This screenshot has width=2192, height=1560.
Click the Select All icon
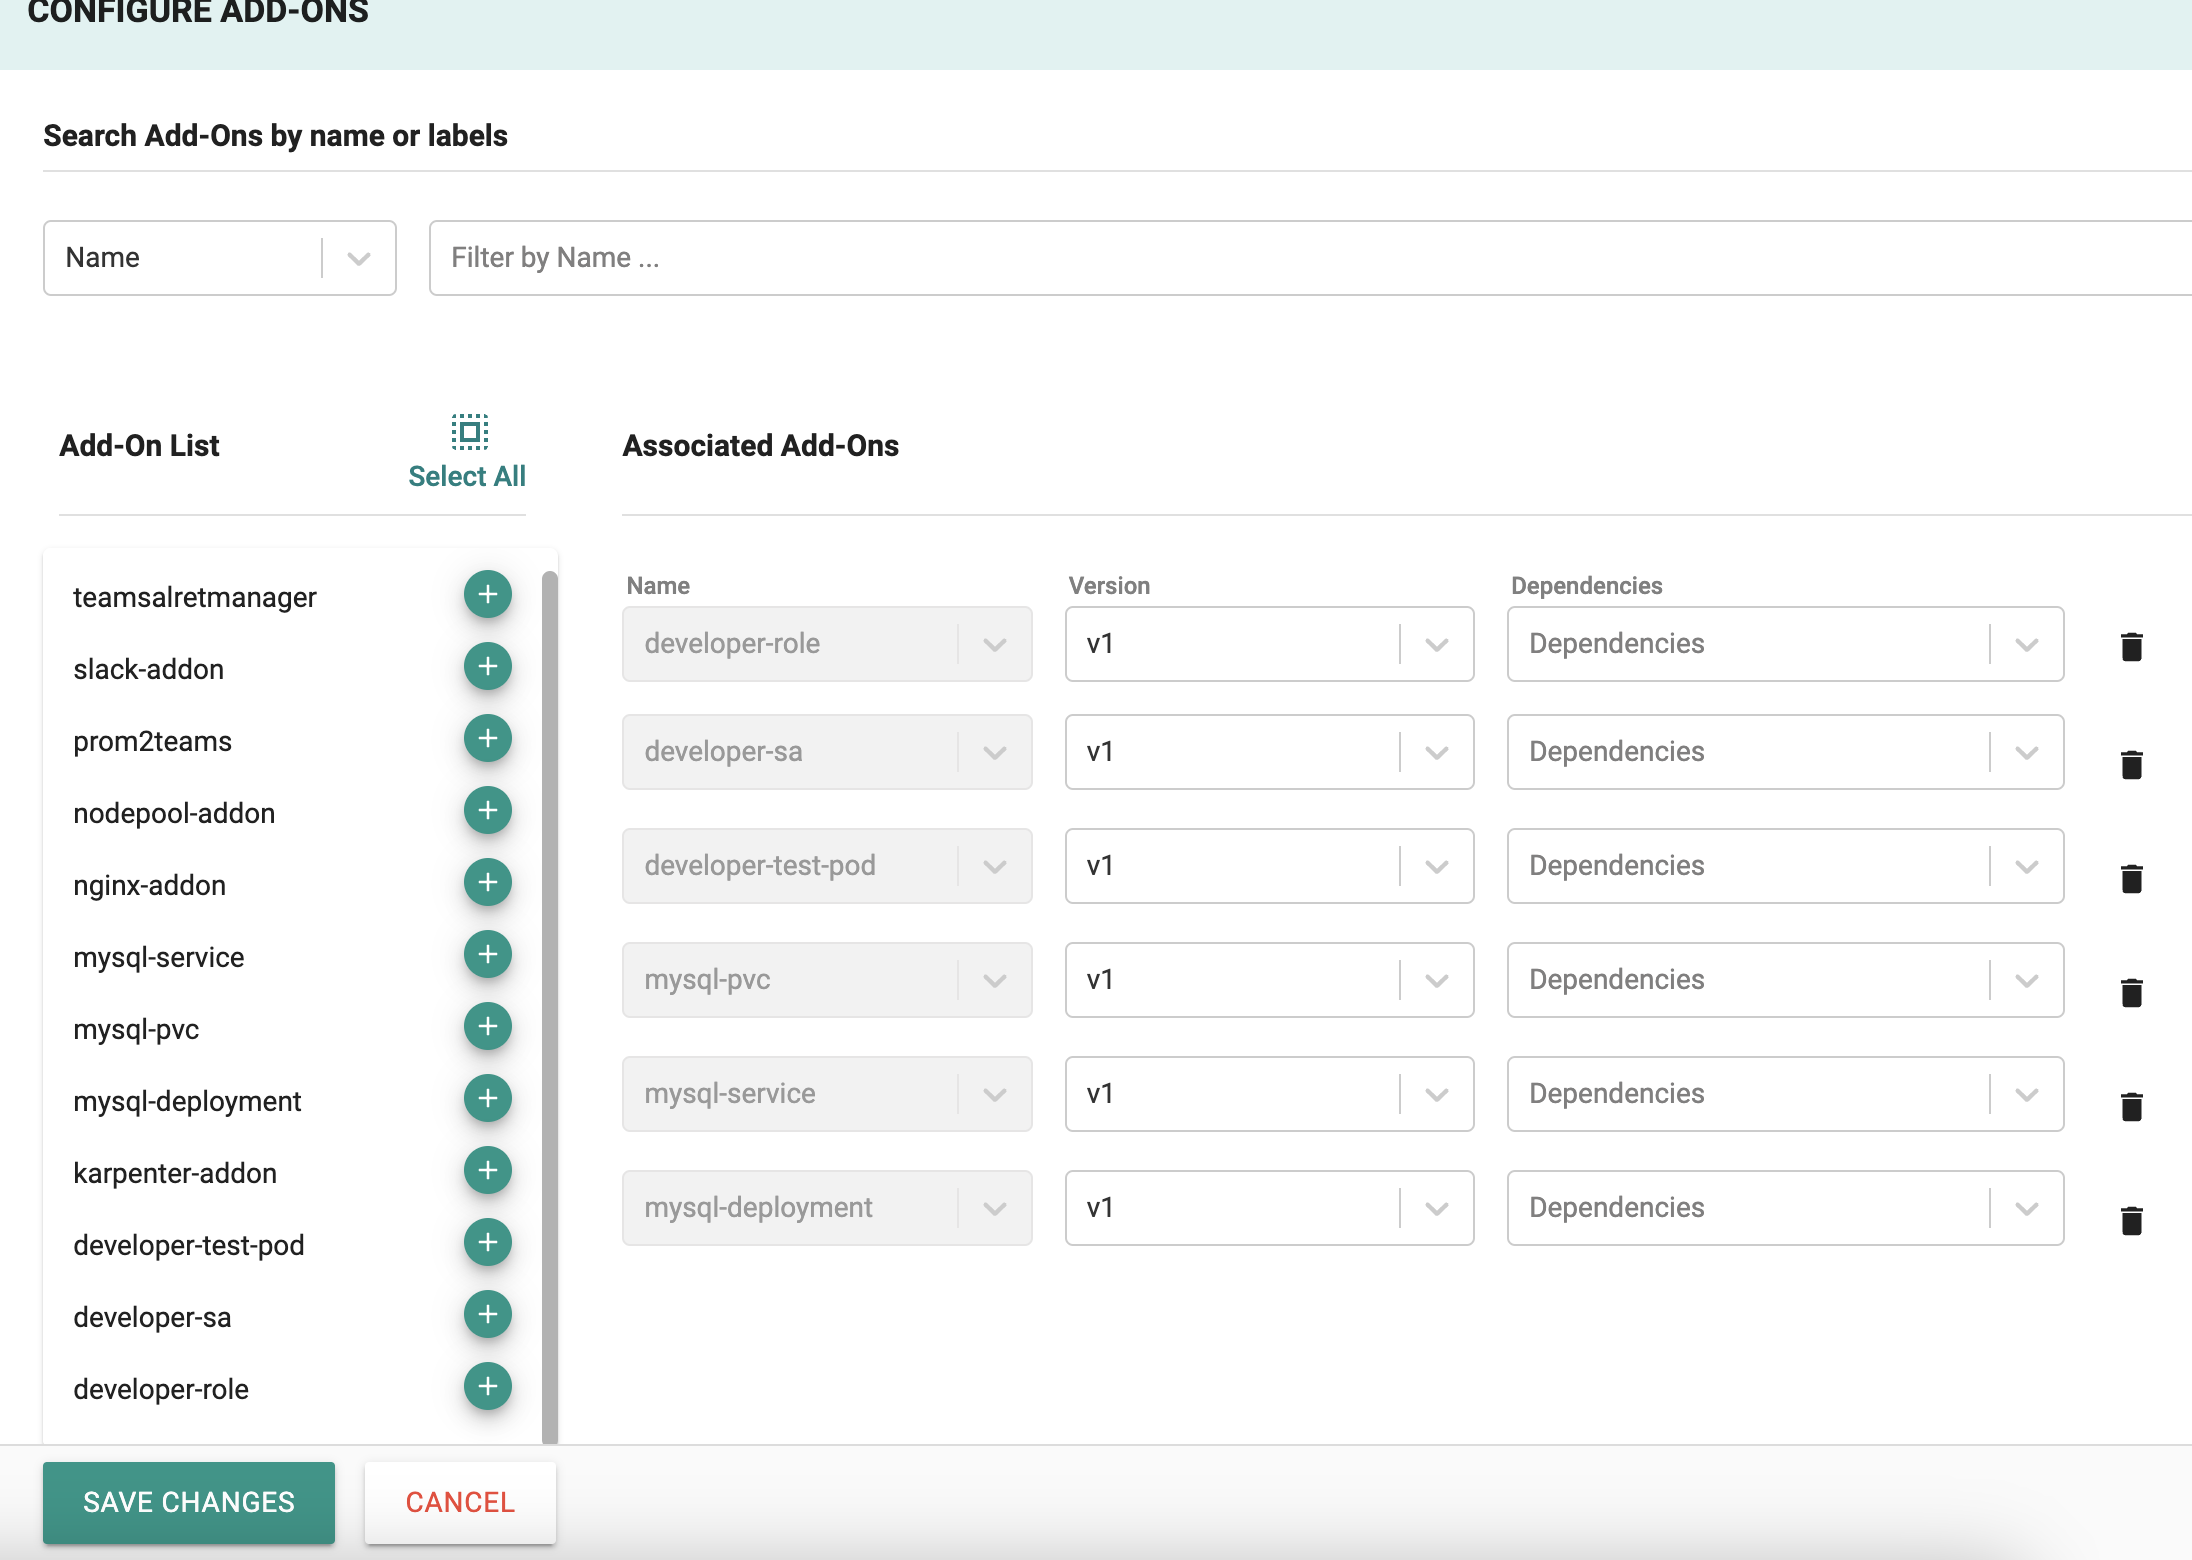click(469, 432)
